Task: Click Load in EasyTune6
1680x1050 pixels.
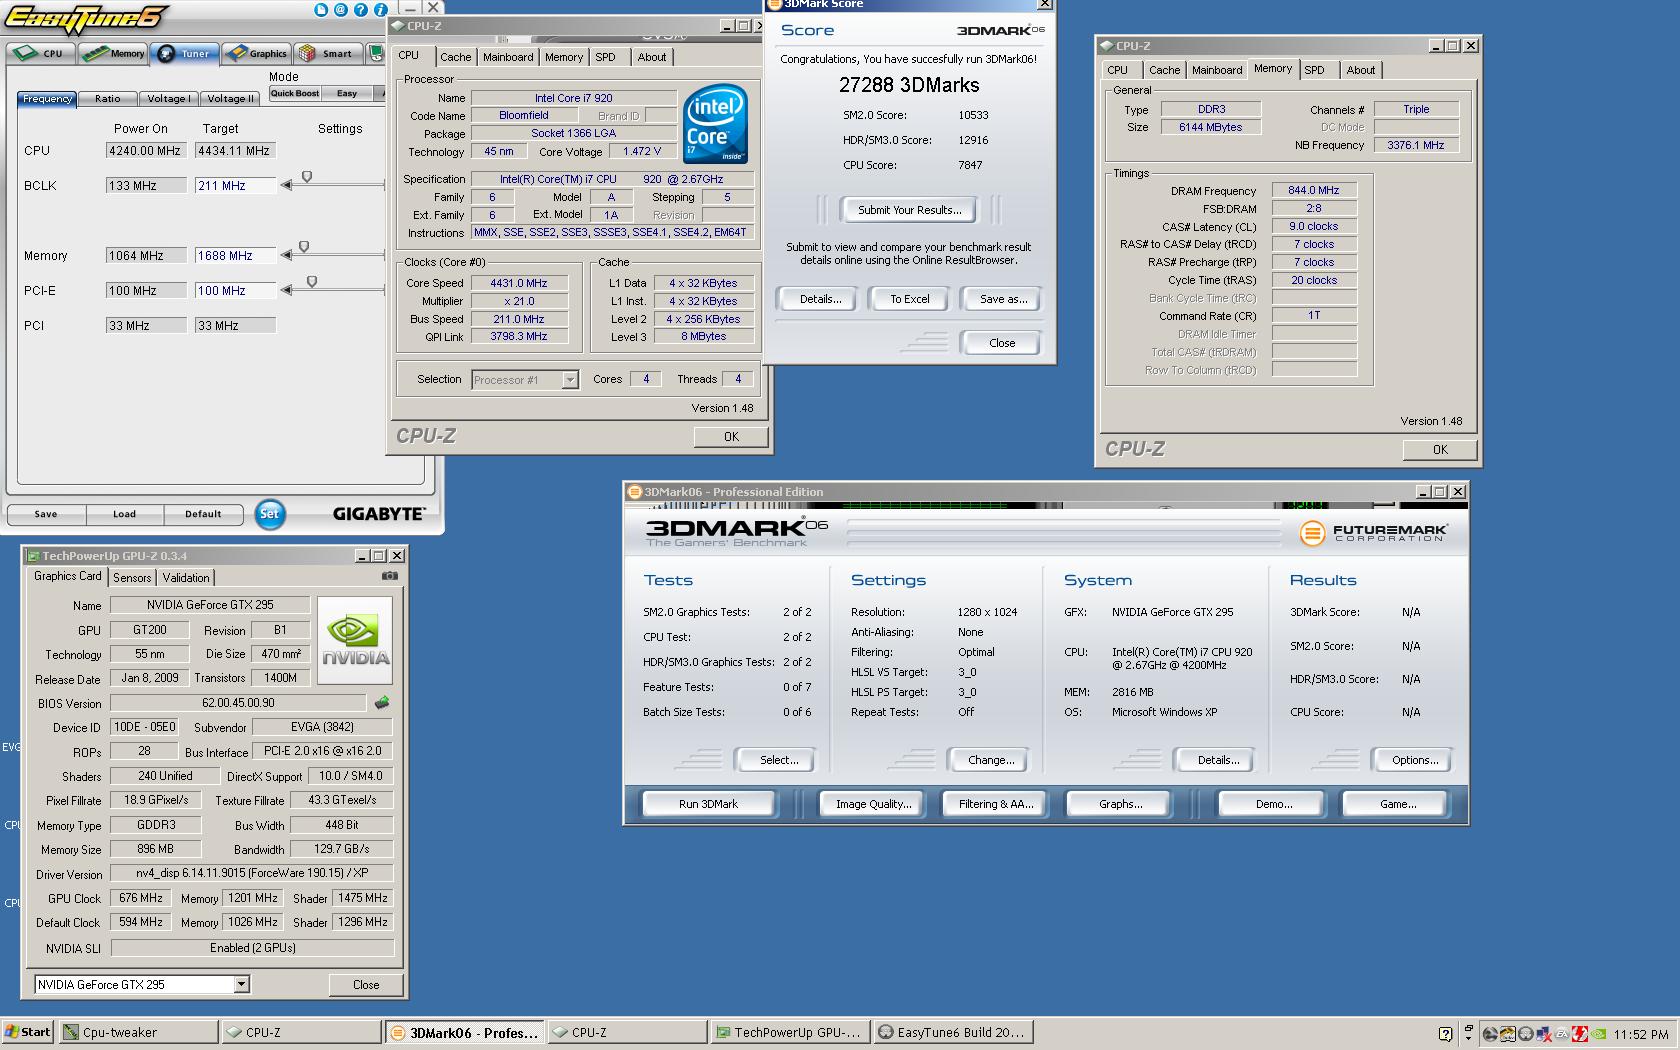Action: (124, 514)
